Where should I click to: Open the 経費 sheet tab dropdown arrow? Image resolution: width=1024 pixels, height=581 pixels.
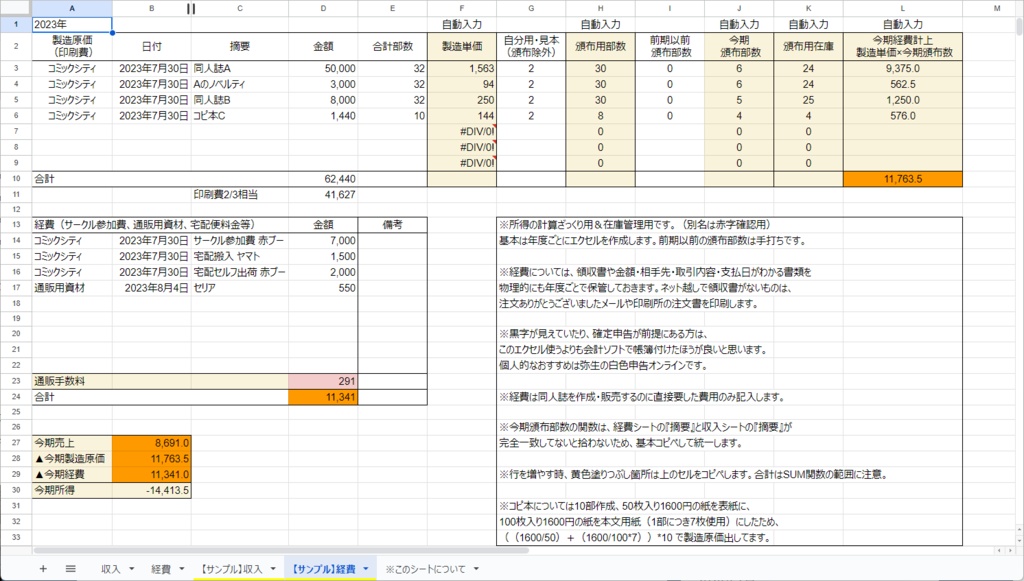(181, 570)
